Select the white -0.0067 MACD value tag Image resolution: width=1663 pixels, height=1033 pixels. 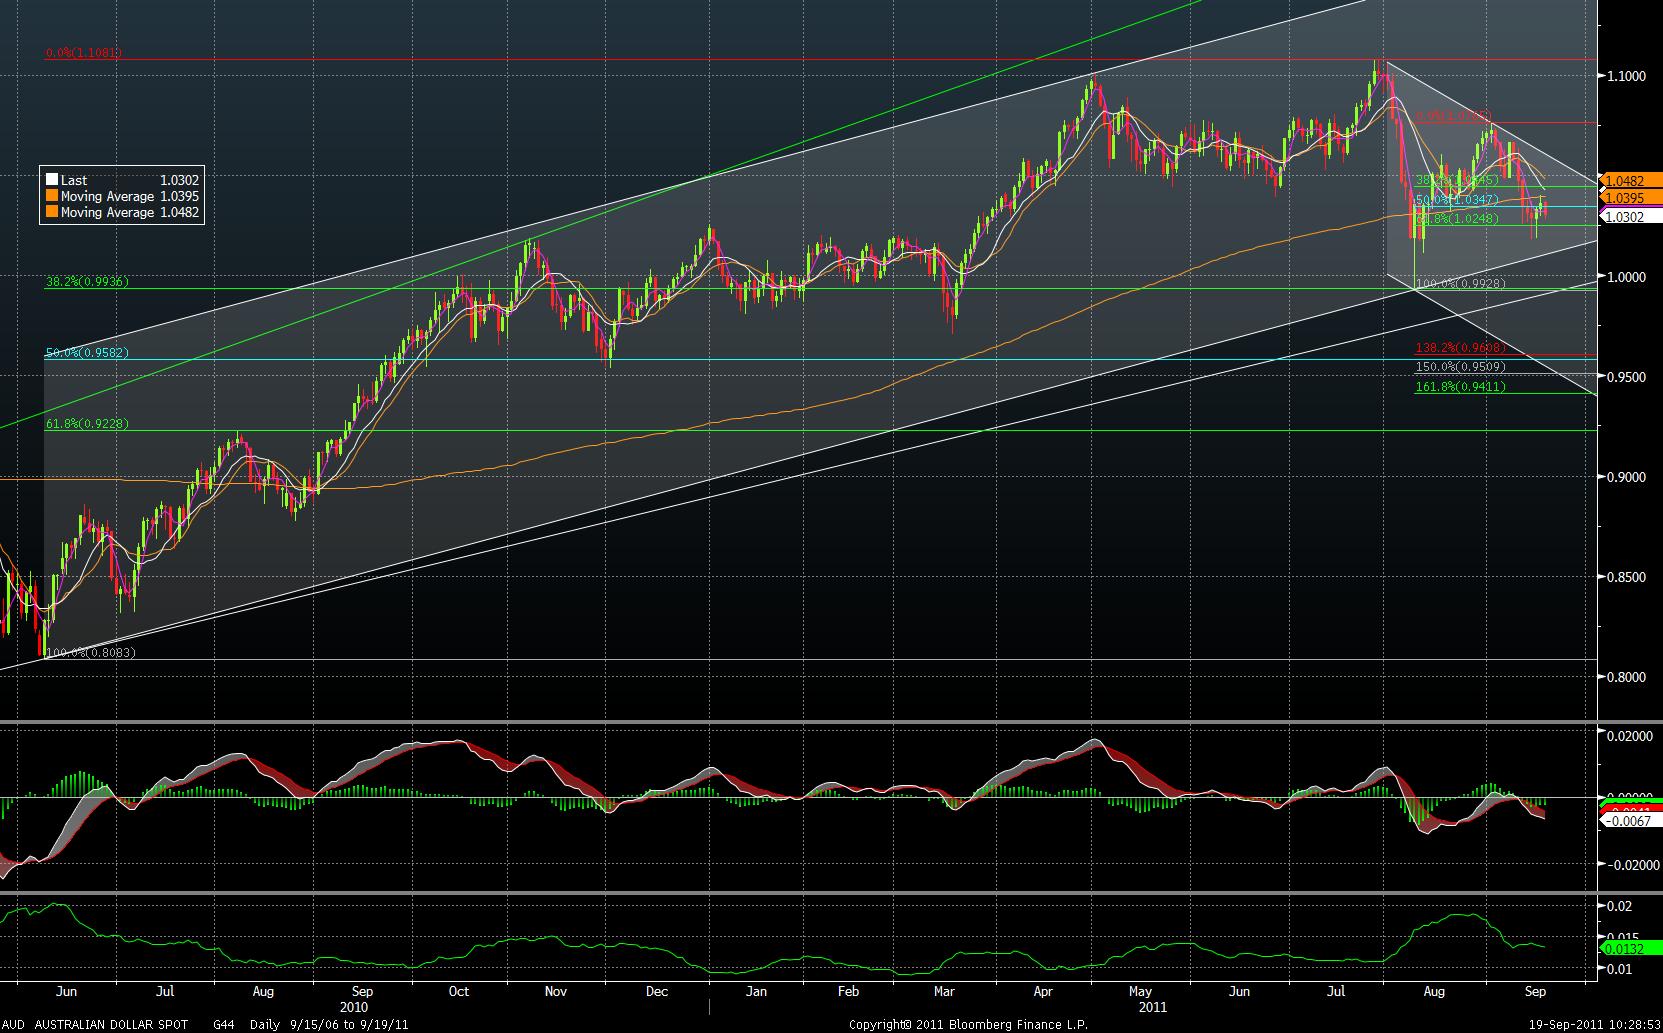[1632, 820]
